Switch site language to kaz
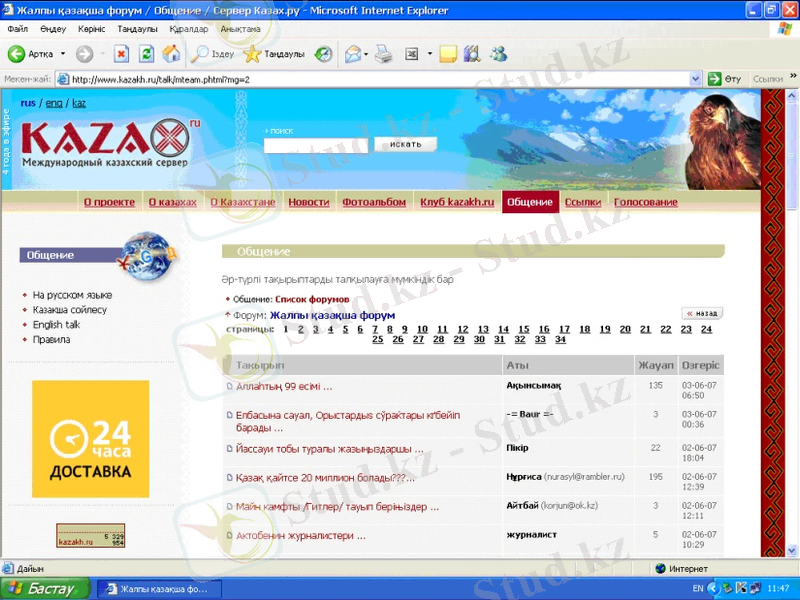The height and width of the screenshot is (600, 800). [x=79, y=103]
